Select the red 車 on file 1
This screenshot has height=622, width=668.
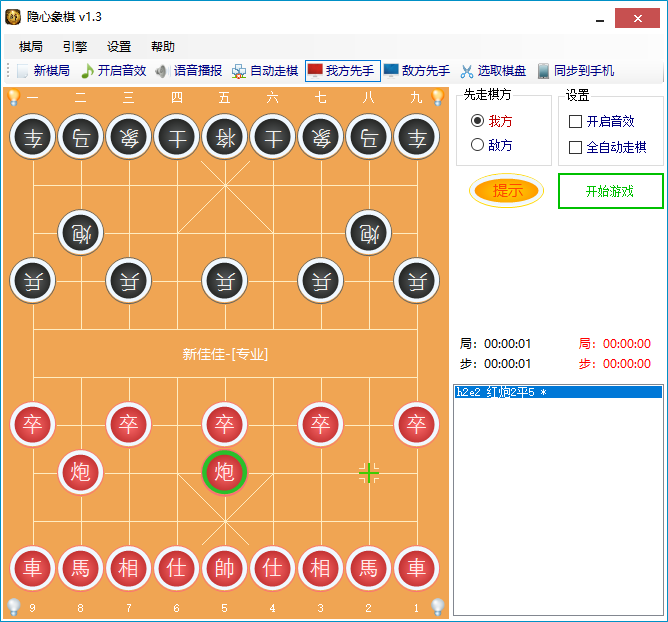417,568
